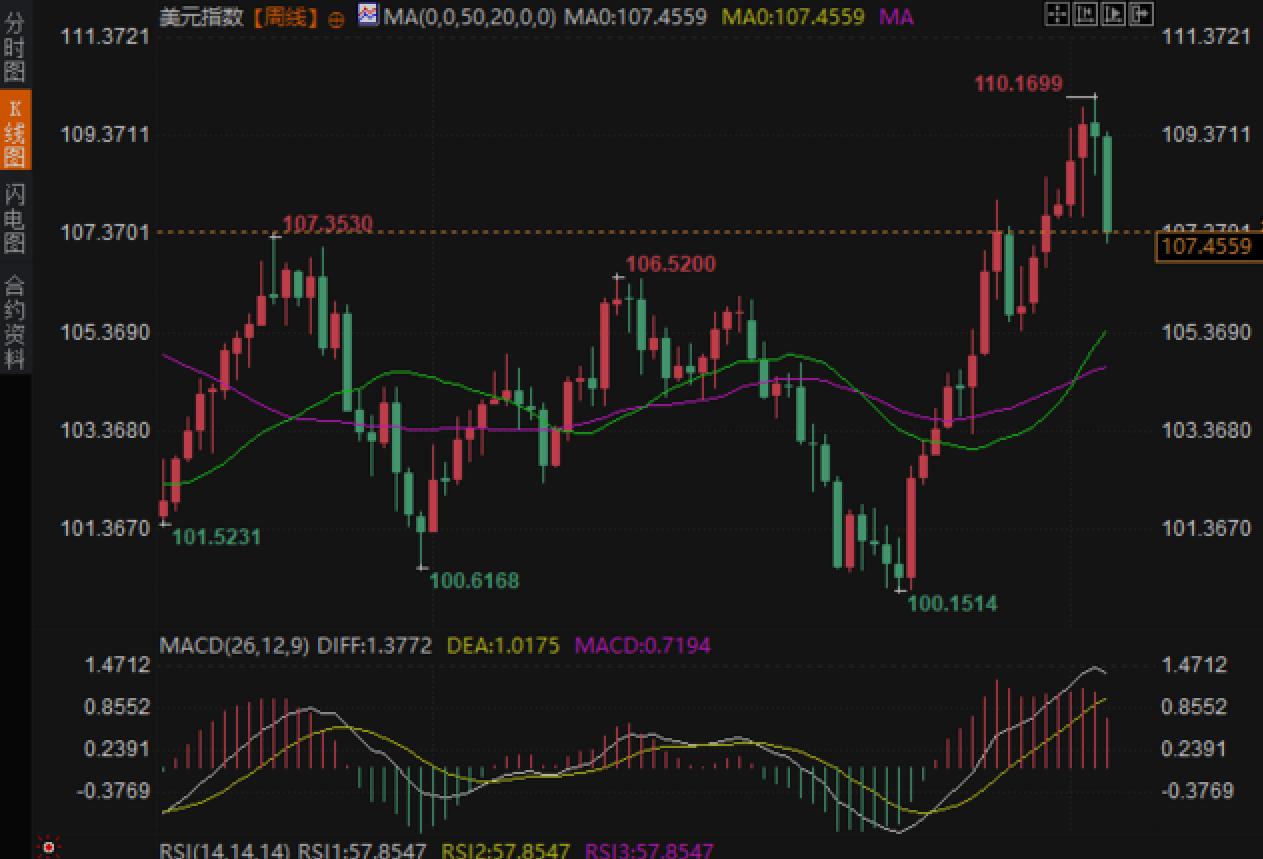The height and width of the screenshot is (859, 1263).
Task: Click the orange circle icon after 周线
Action: pos(336,18)
